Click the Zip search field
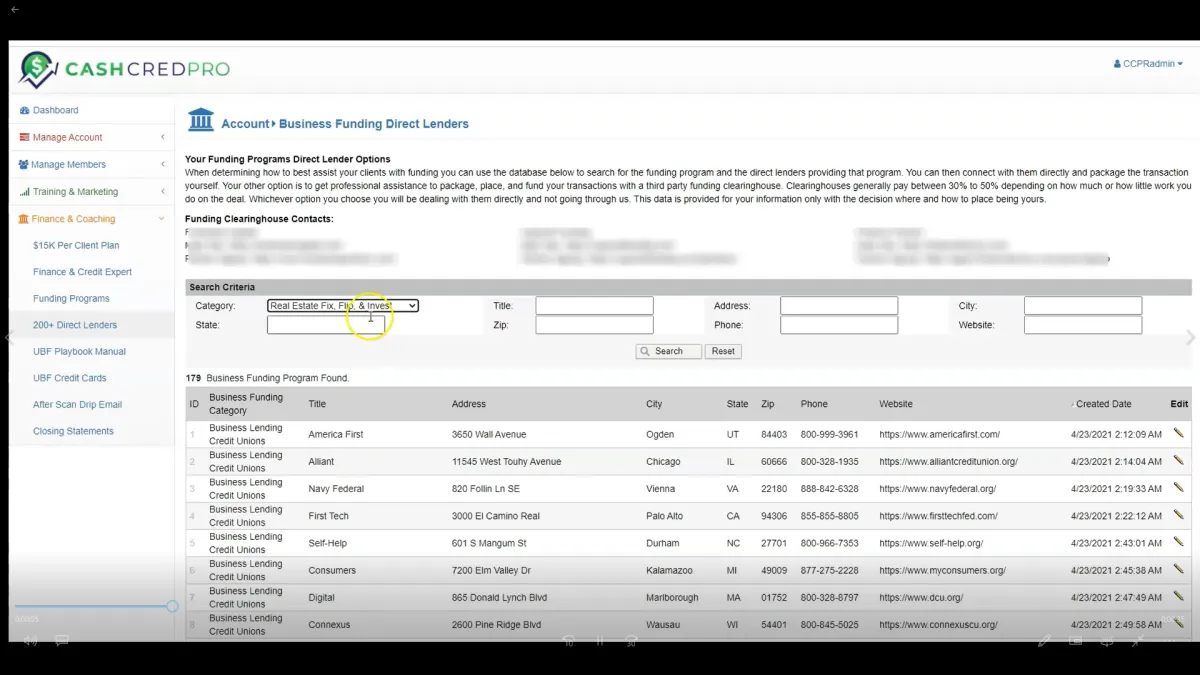1200x675 pixels. pos(594,325)
